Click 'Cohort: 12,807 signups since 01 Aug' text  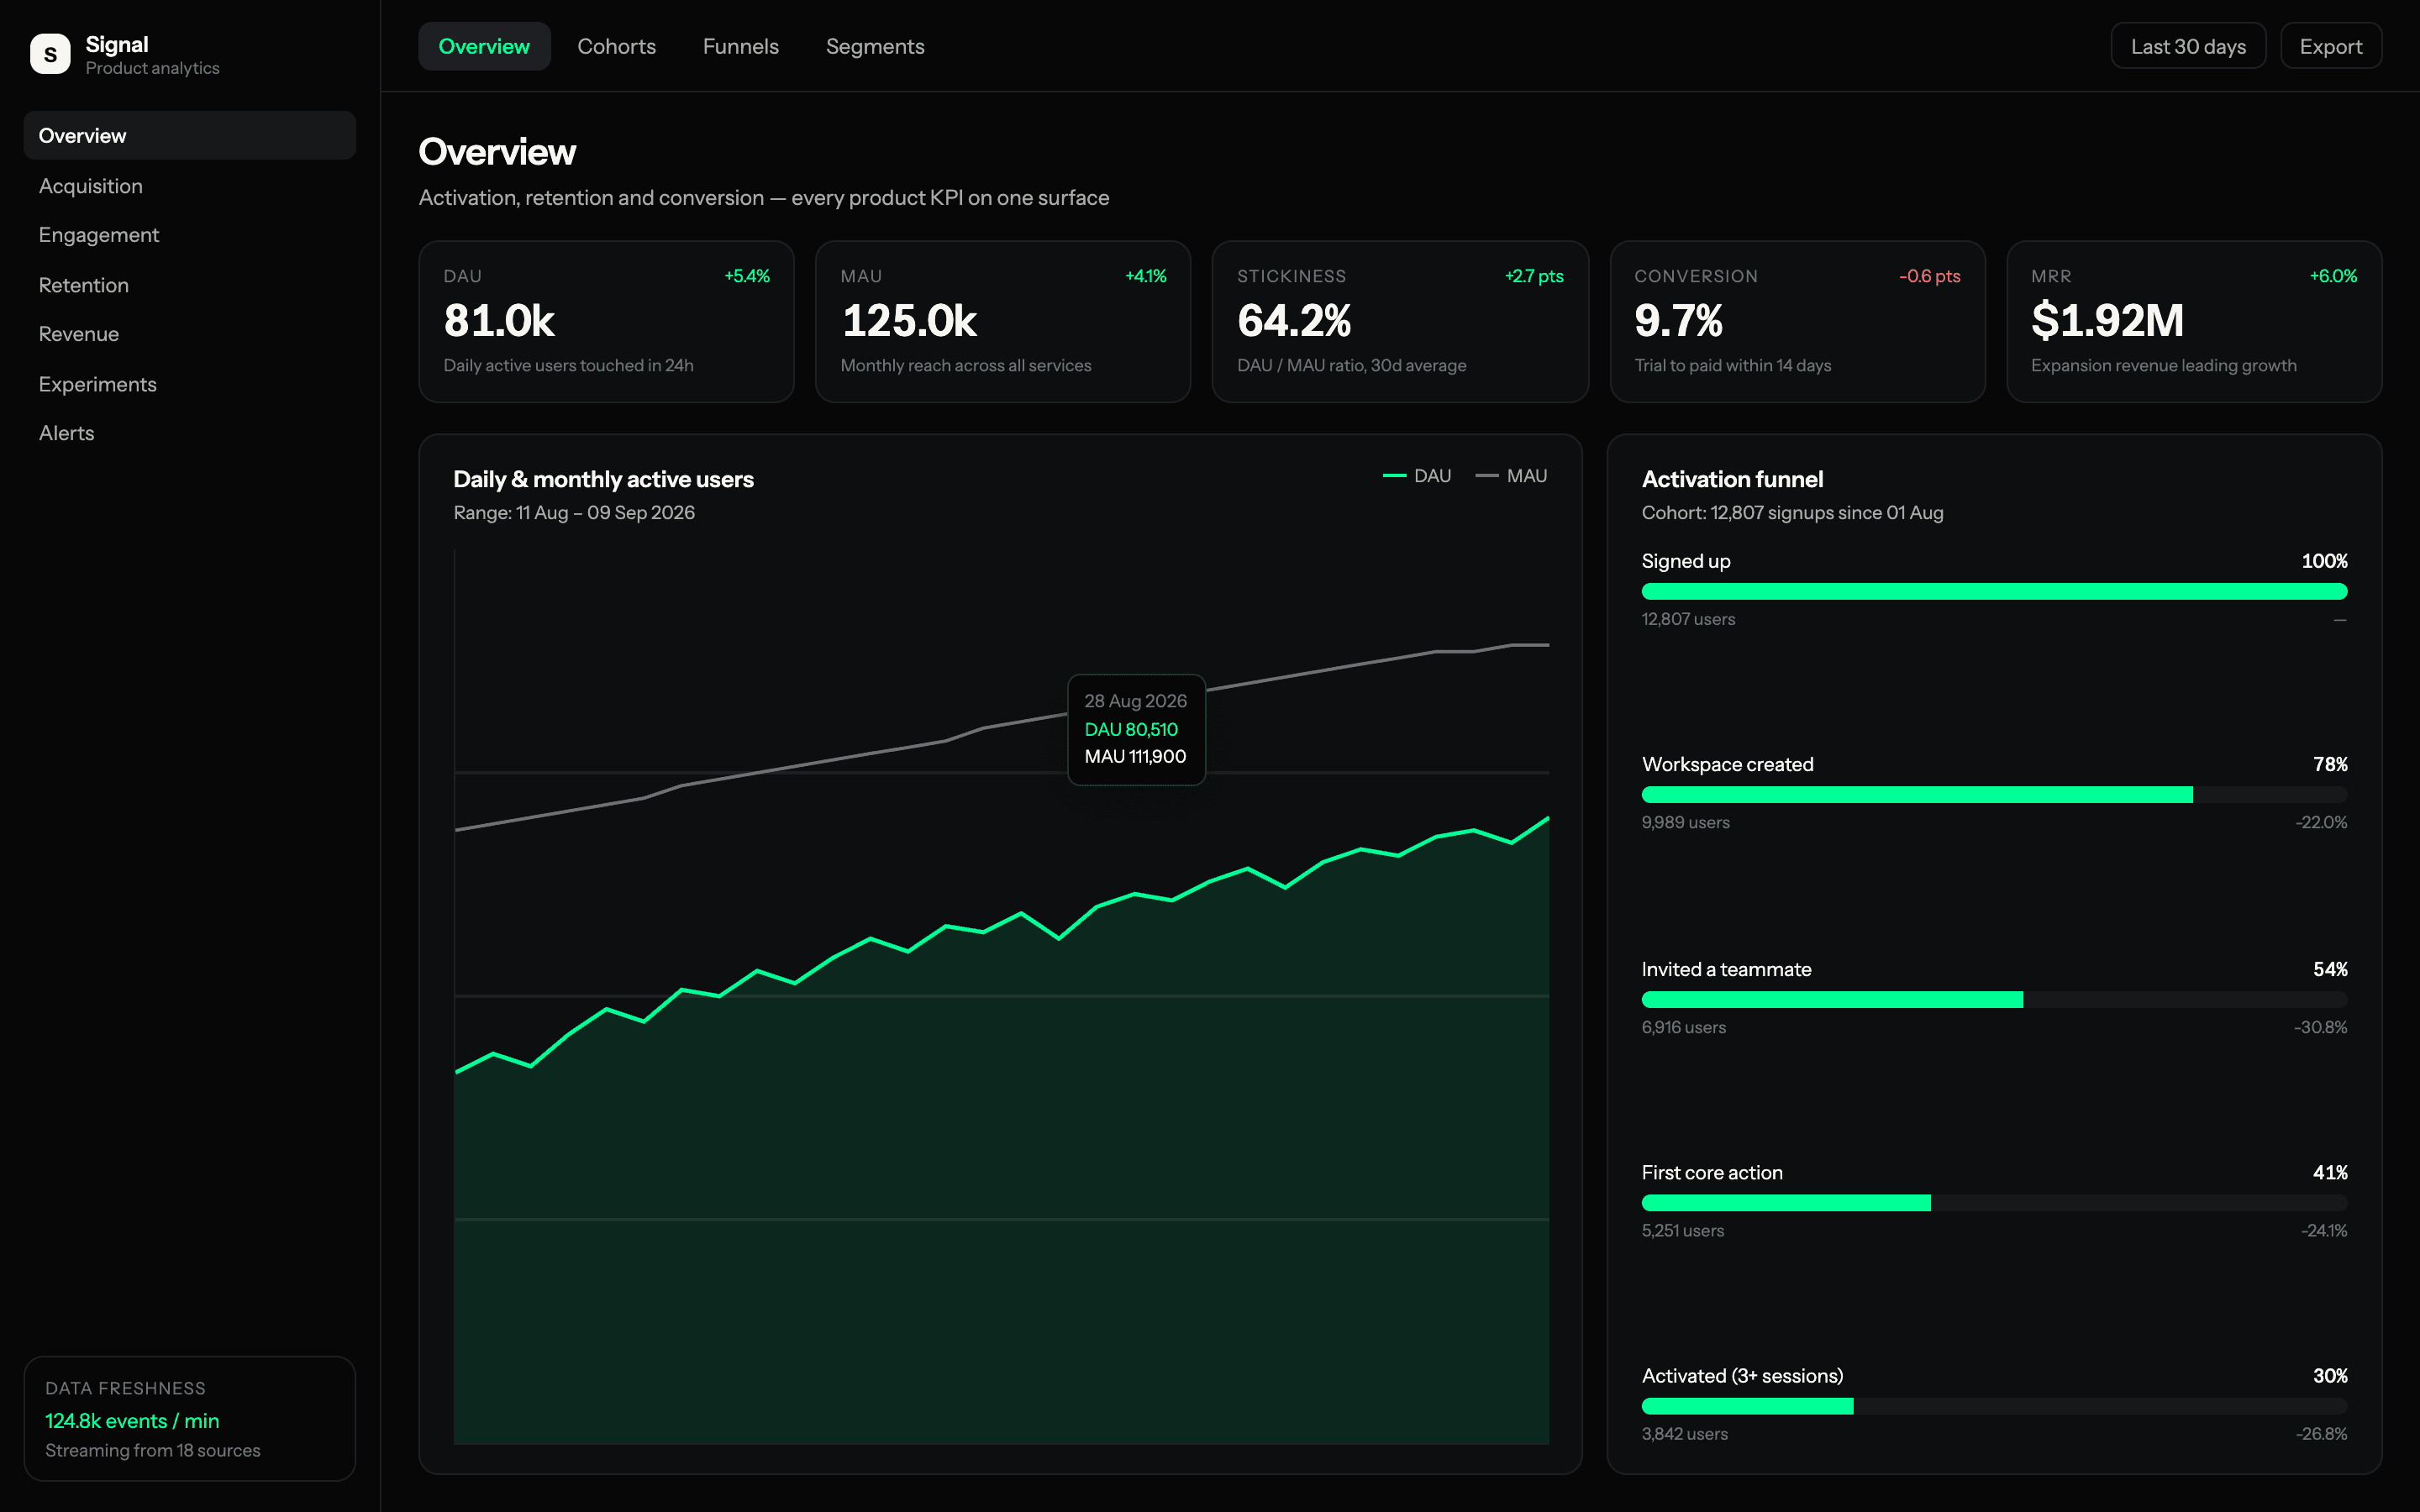(1793, 513)
